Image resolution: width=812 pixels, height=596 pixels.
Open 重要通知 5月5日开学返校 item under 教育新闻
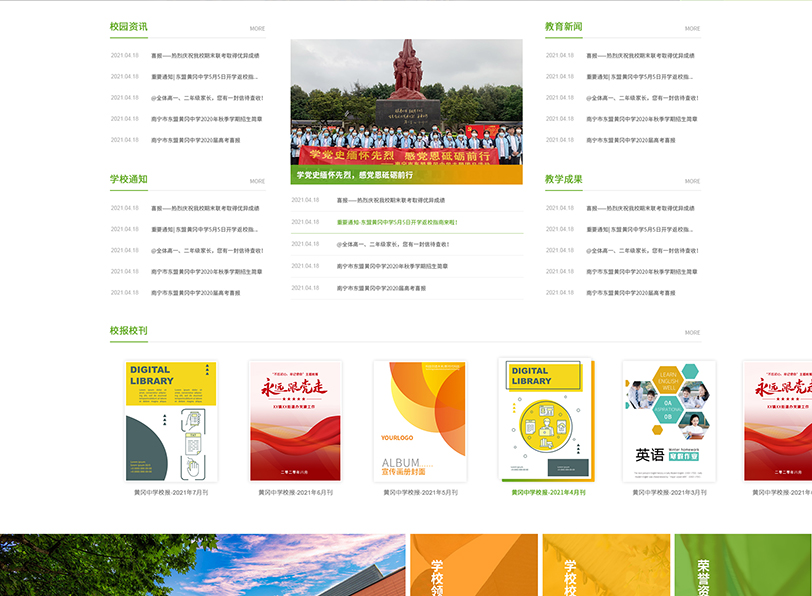pyautogui.click(x=640, y=77)
